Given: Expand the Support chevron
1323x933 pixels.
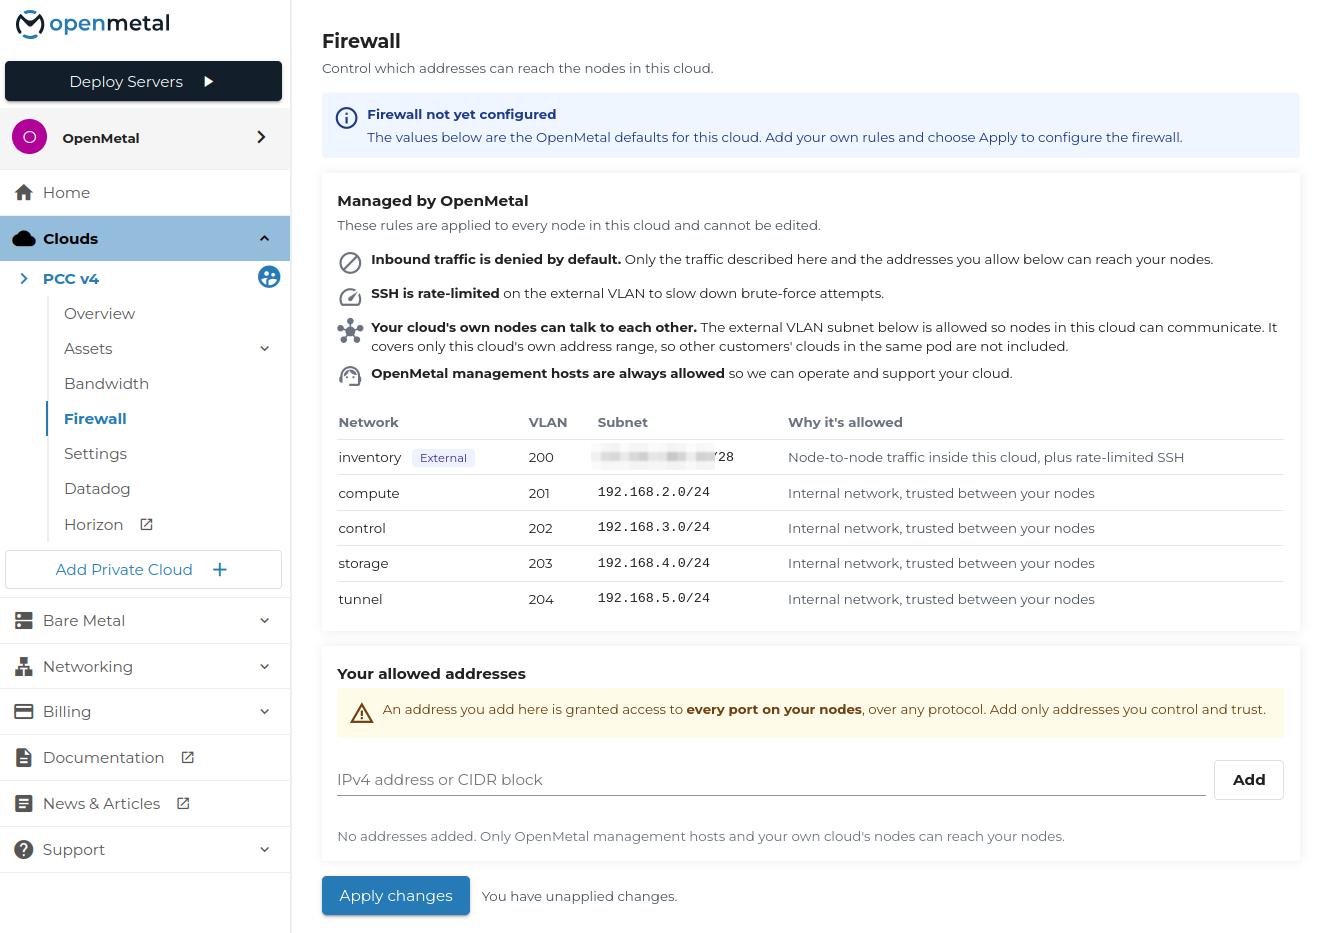Looking at the screenshot, I should [x=265, y=850].
